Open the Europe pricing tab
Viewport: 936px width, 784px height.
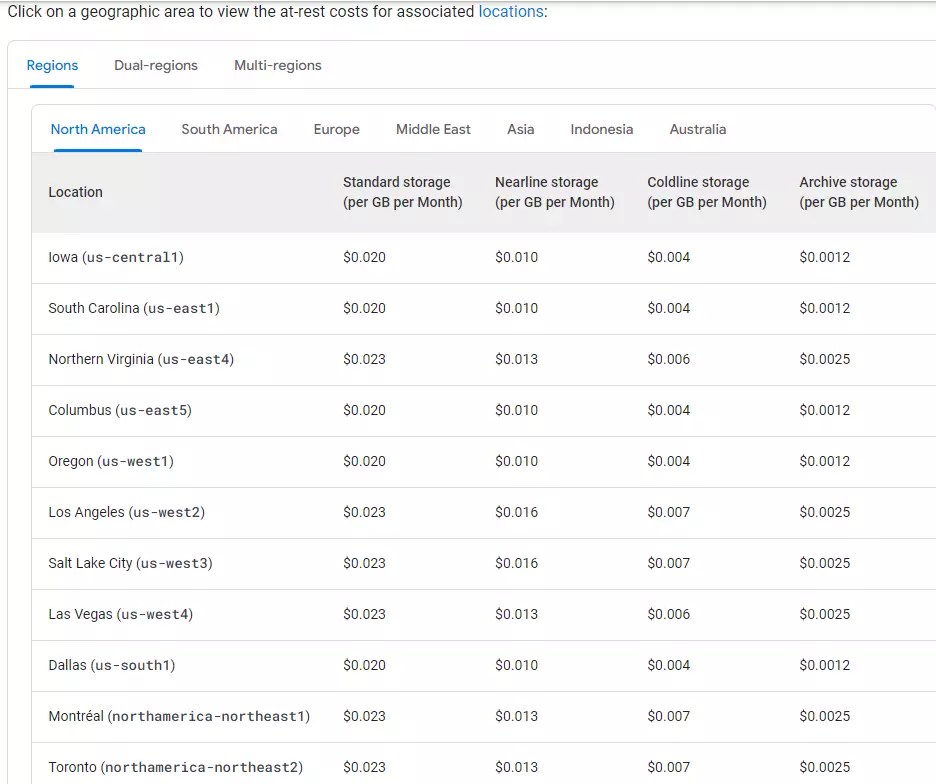point(336,129)
